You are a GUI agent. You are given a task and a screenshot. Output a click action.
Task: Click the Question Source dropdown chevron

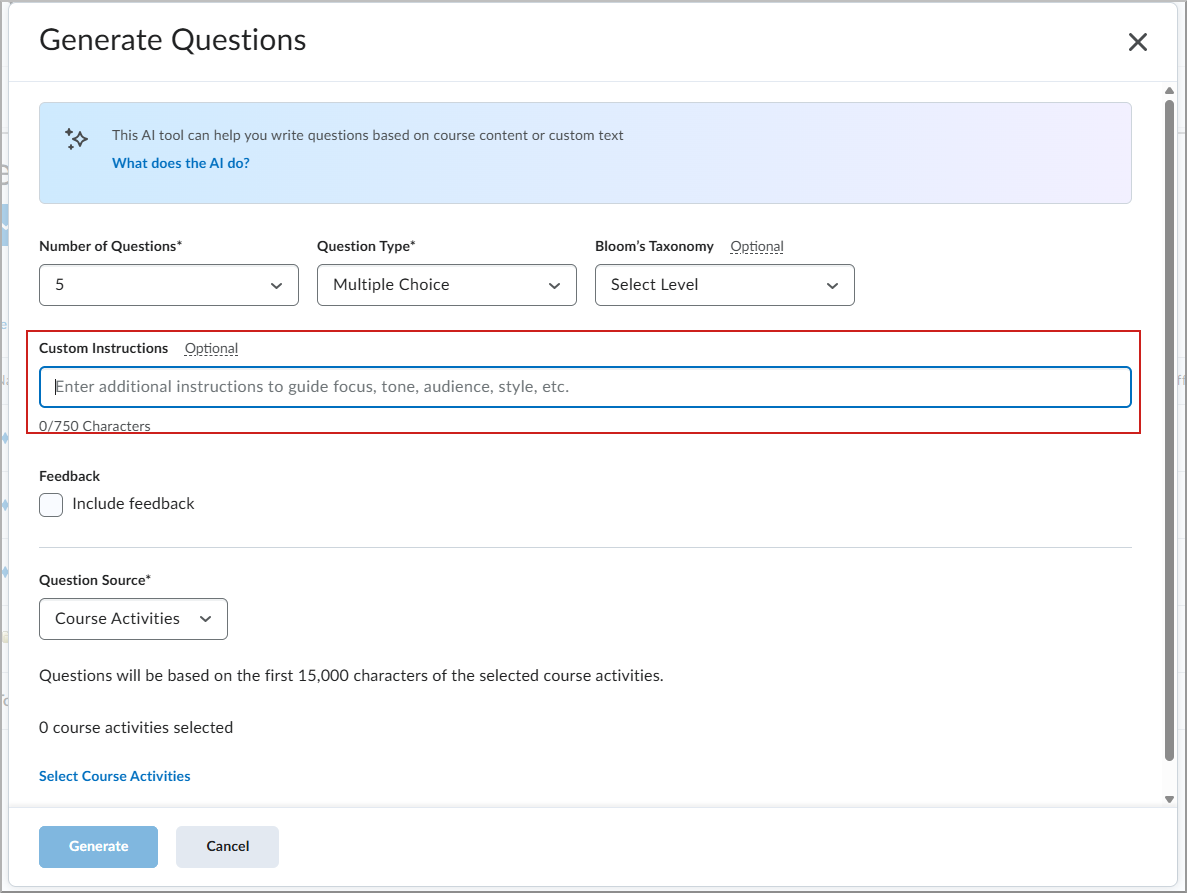(x=205, y=619)
